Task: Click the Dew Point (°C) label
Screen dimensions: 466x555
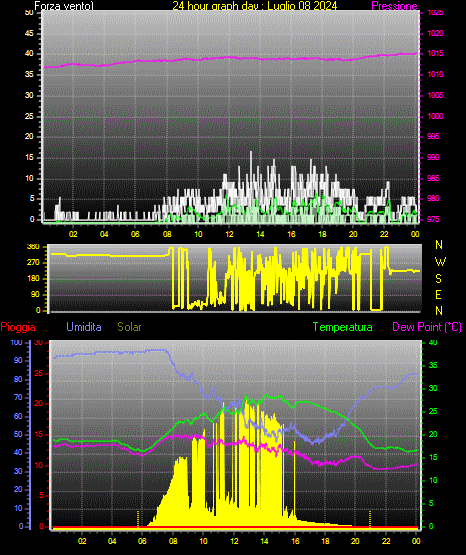Action: pos(427,327)
